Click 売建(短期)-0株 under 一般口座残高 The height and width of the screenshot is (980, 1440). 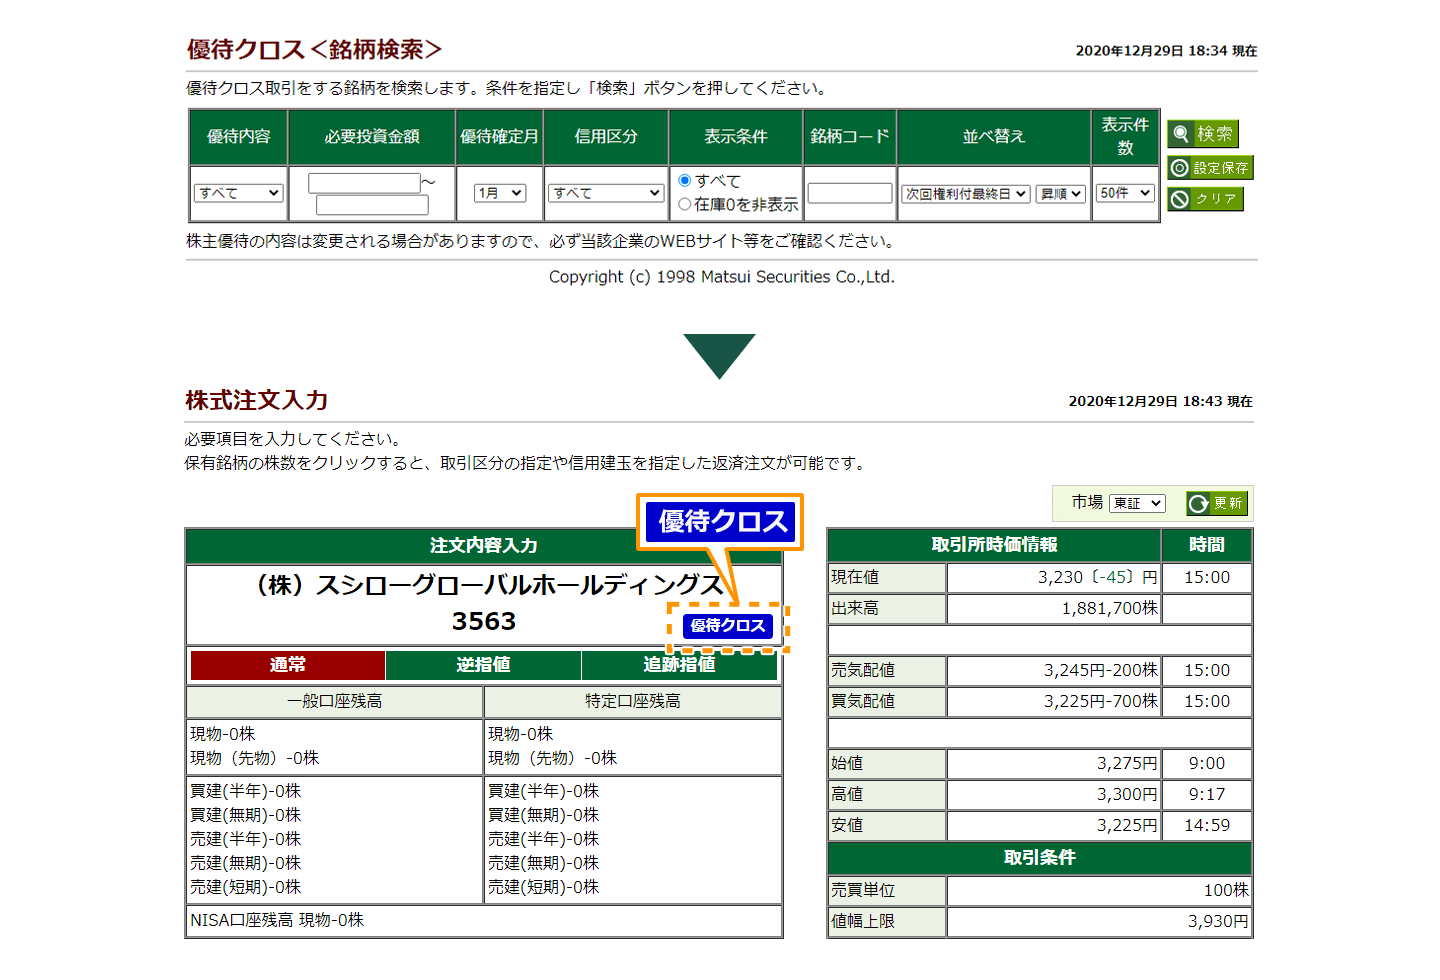[246, 887]
